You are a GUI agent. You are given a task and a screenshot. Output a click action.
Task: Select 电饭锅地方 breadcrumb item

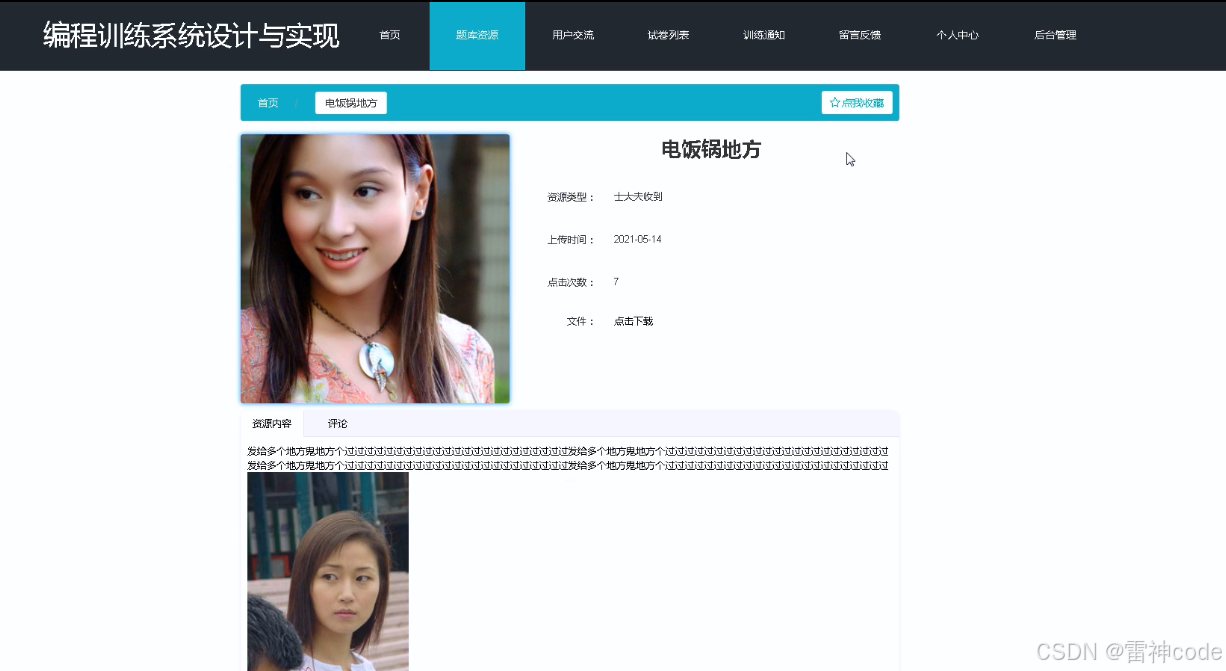click(x=350, y=101)
